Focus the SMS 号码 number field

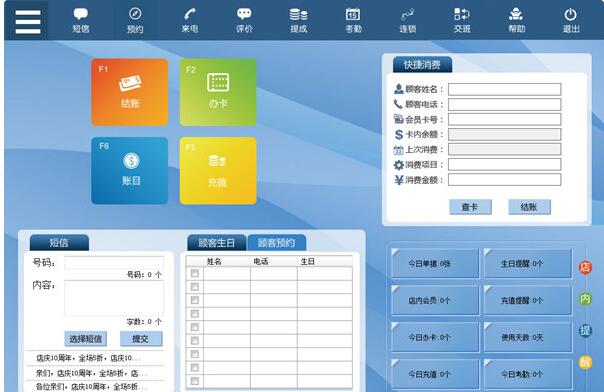tap(114, 263)
